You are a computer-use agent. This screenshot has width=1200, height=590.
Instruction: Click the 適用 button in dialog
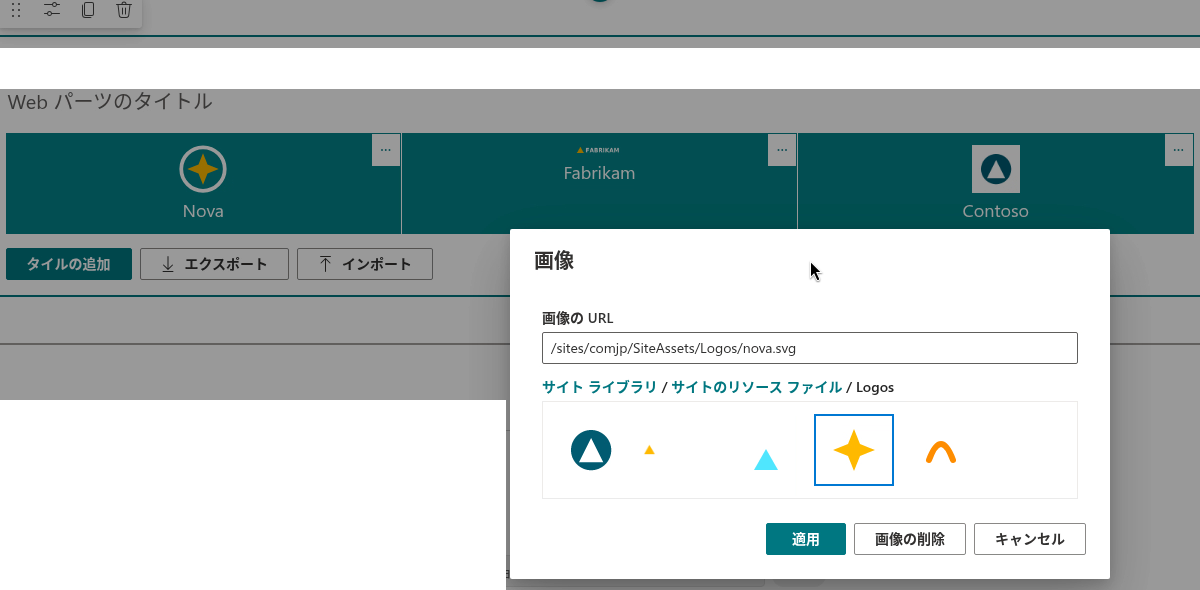[x=806, y=539]
